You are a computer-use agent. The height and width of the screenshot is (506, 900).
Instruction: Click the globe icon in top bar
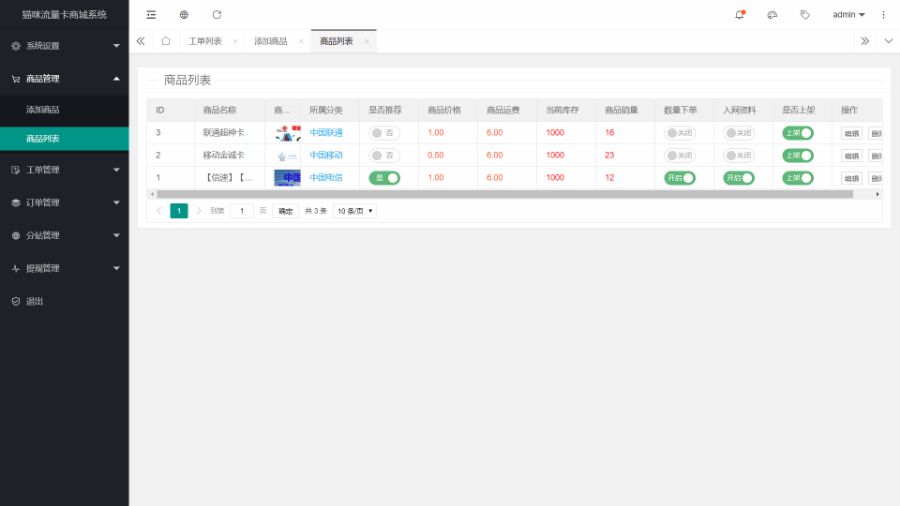point(184,15)
